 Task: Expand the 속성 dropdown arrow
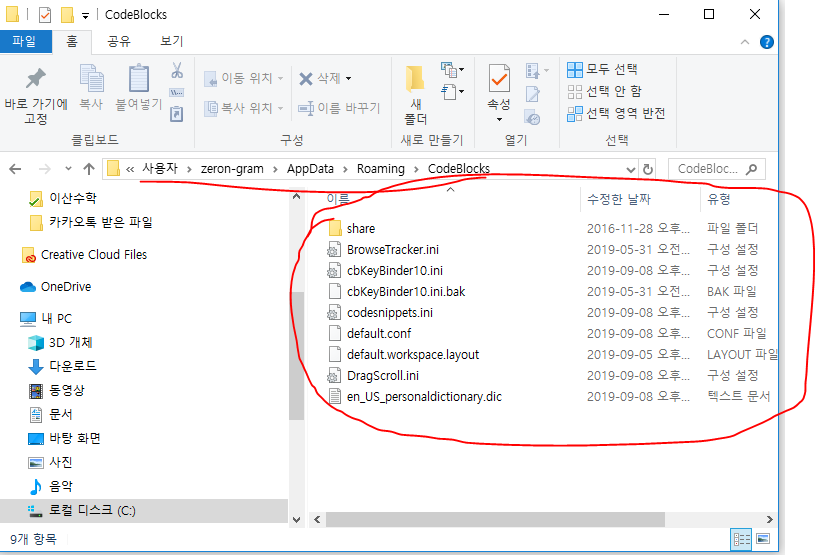coord(499,120)
